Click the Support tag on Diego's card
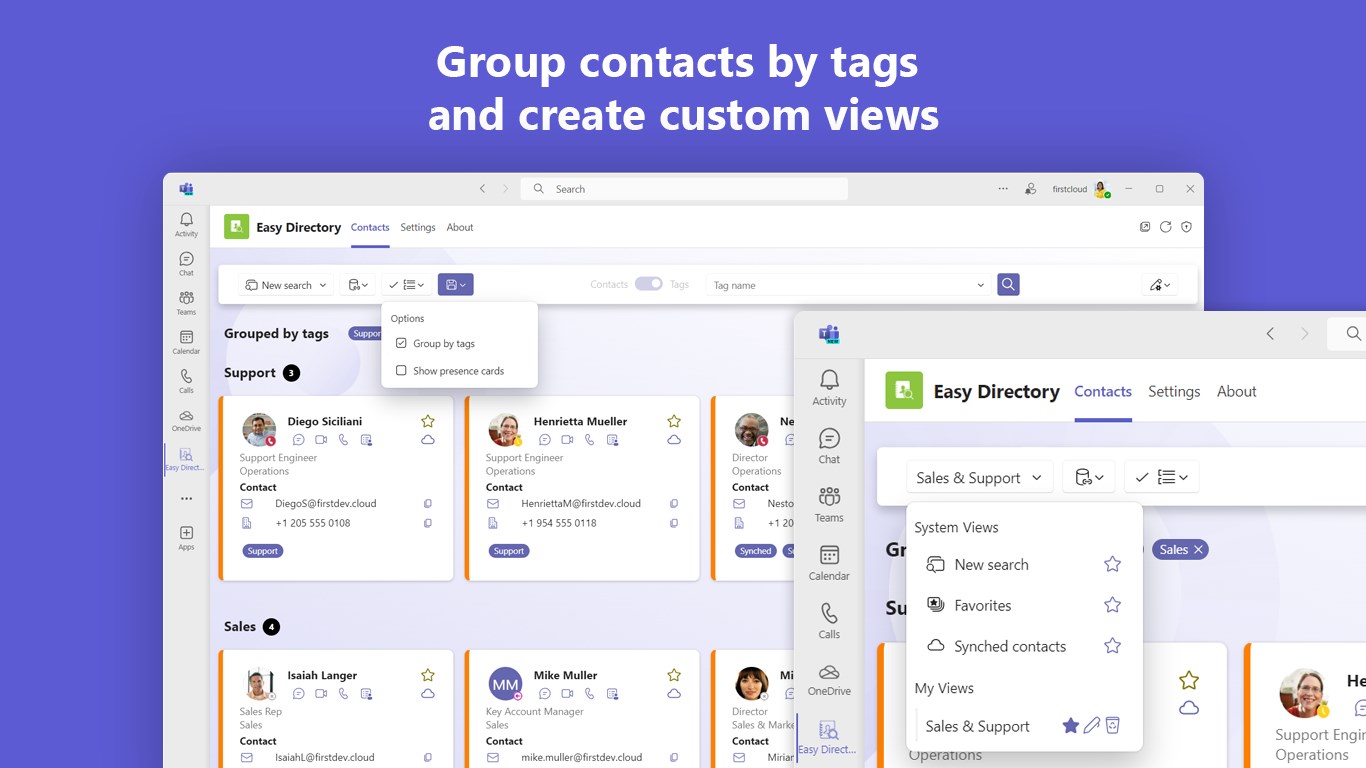Viewport: 1366px width, 768px height. point(263,551)
